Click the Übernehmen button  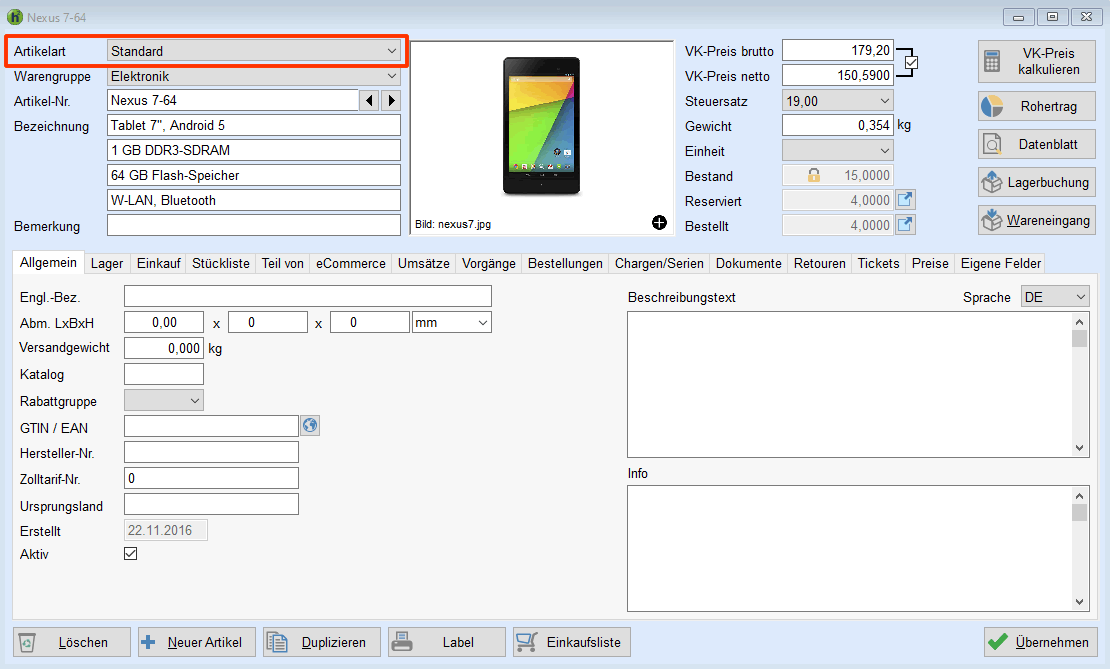point(1041,642)
